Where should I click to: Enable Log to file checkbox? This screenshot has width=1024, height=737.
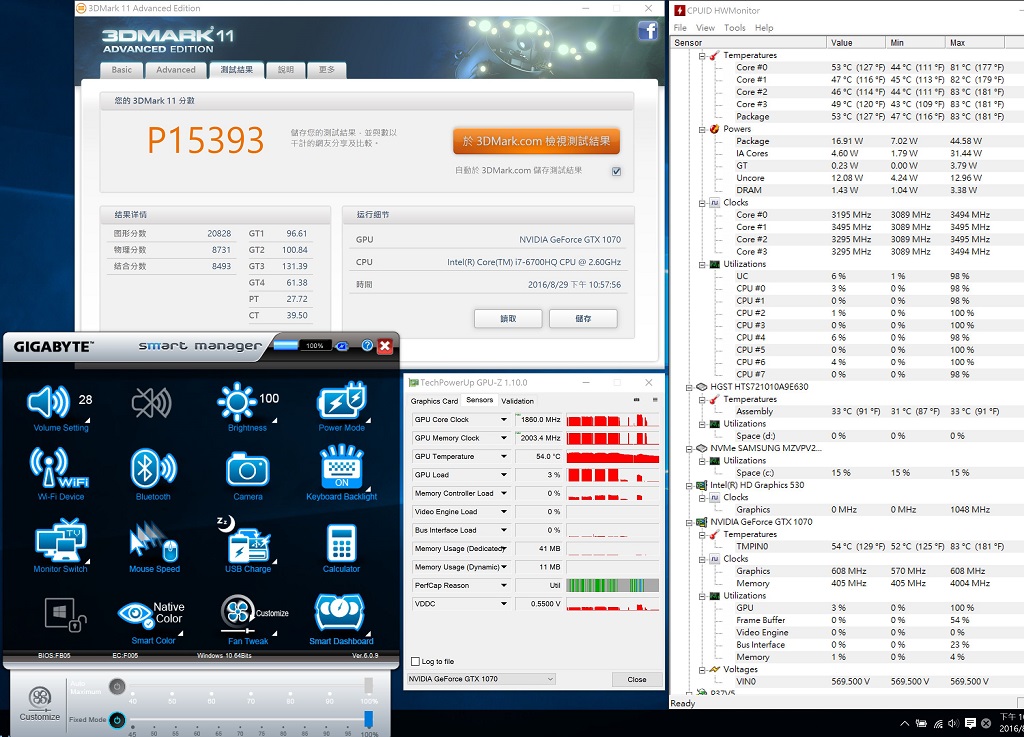pyautogui.click(x=415, y=661)
